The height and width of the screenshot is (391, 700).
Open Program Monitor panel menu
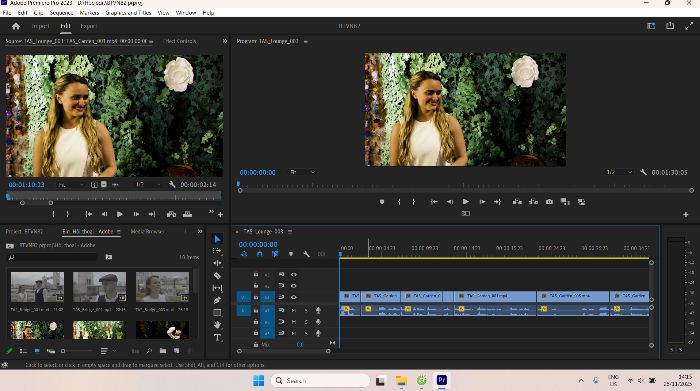pos(306,42)
